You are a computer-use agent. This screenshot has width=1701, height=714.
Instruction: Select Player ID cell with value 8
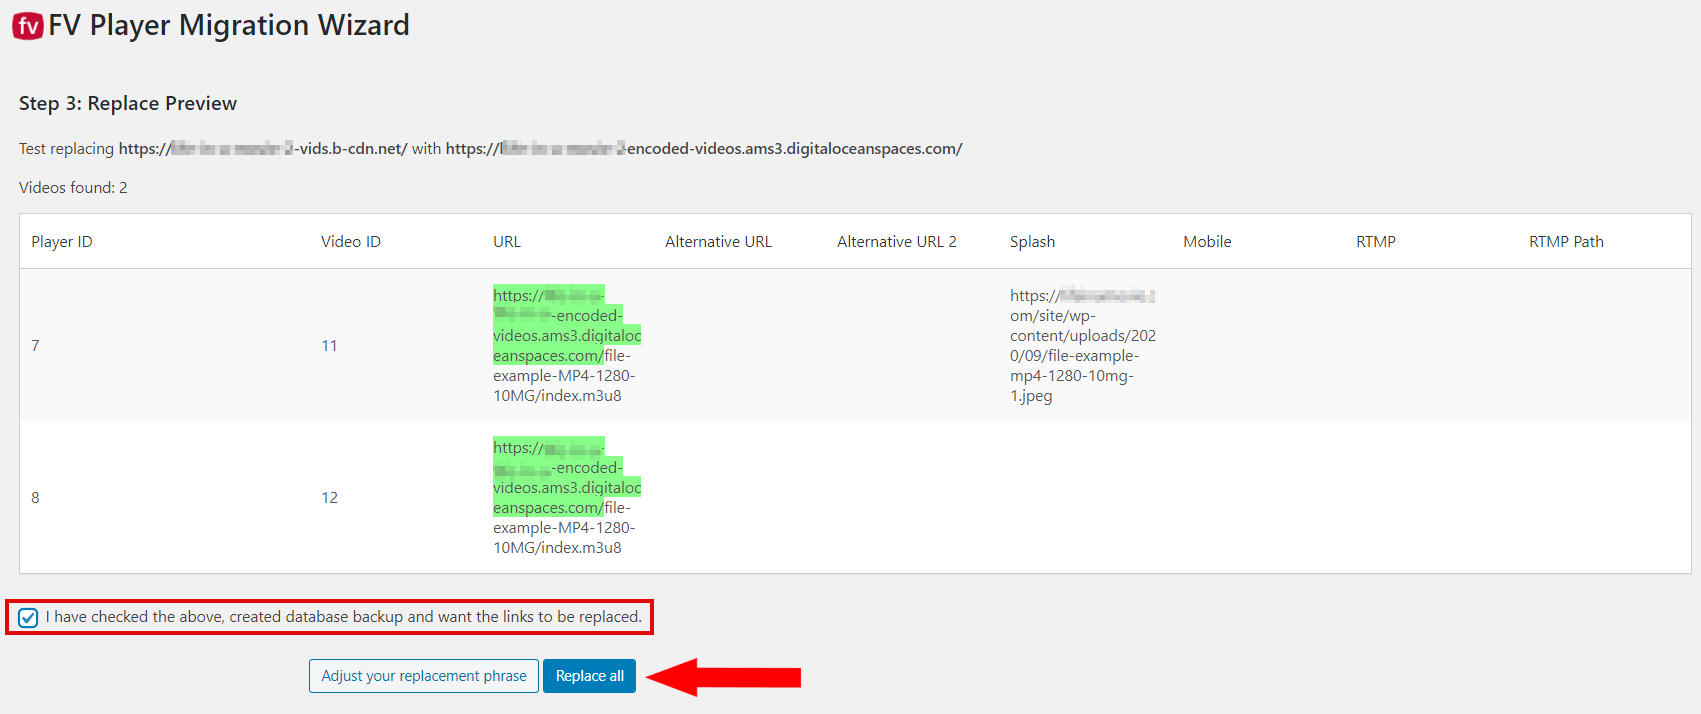coord(36,498)
